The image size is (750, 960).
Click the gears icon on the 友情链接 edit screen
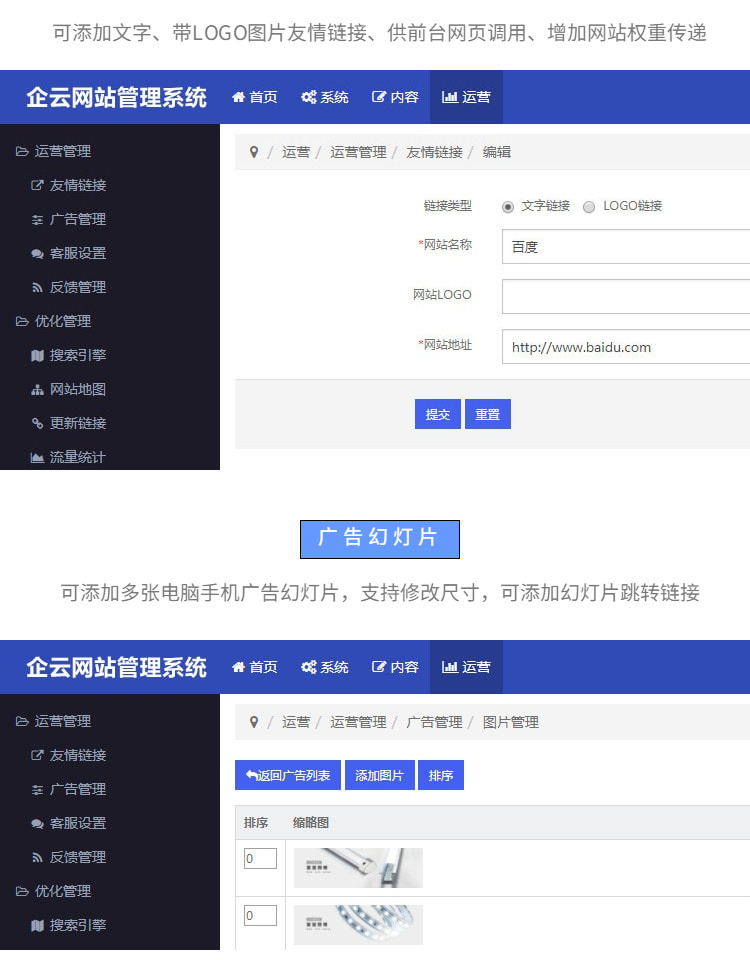pos(309,97)
